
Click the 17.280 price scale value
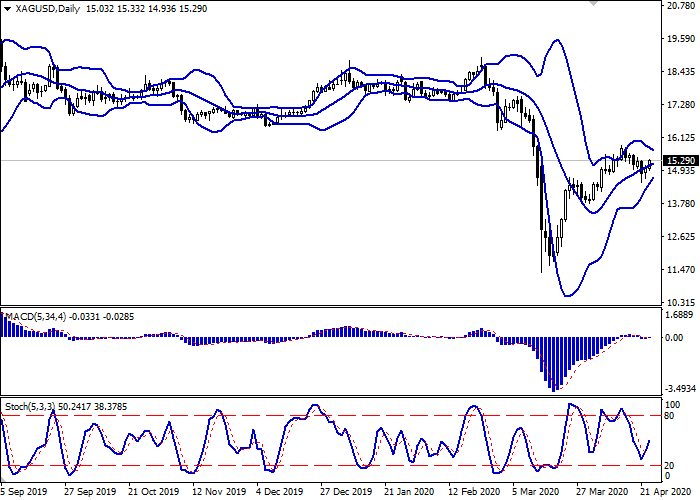click(680, 105)
